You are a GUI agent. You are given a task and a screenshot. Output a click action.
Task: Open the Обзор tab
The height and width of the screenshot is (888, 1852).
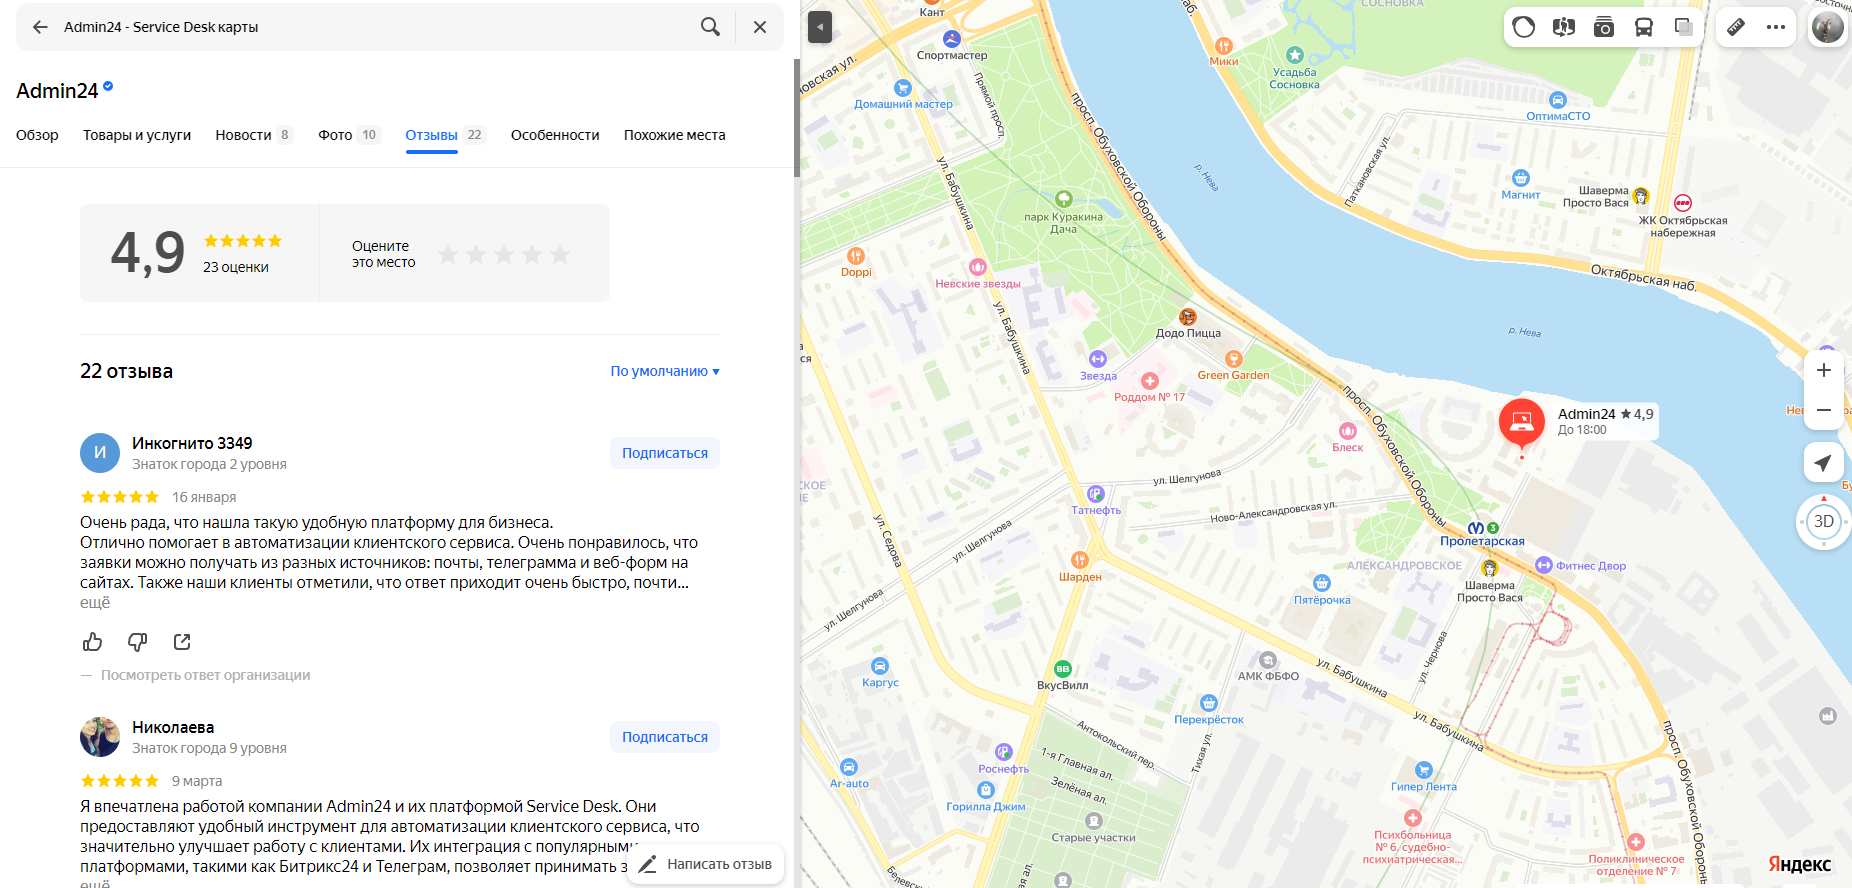pyautogui.click(x=37, y=135)
